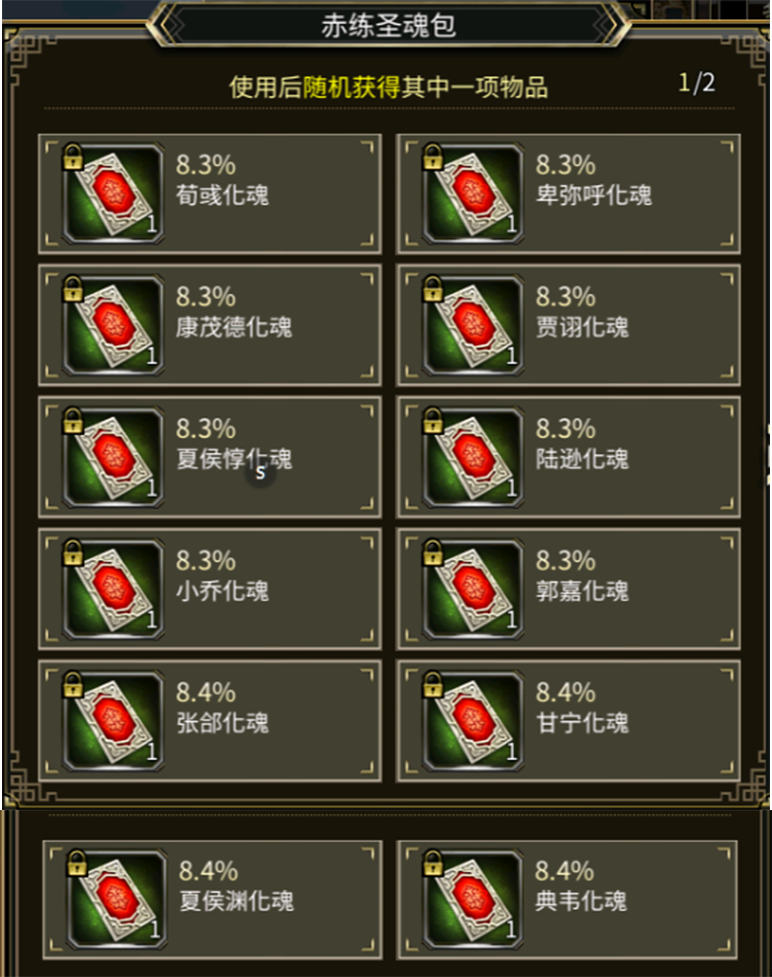This screenshot has width=772, height=977.
Task: Click the 郭嘉化魂 name label
Action: pyautogui.click(x=582, y=591)
